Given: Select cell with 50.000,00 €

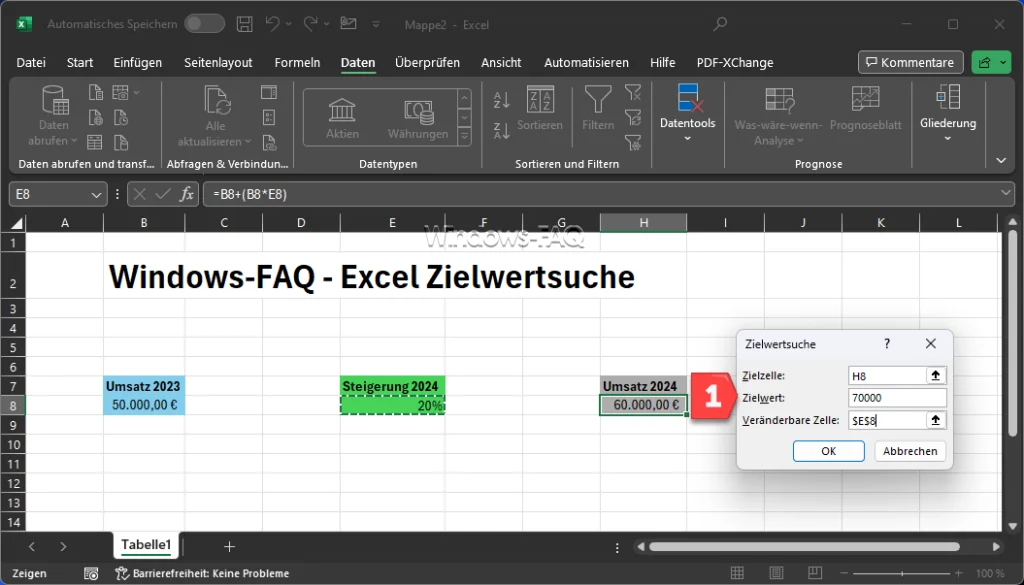Looking at the screenshot, I should click(x=144, y=405).
